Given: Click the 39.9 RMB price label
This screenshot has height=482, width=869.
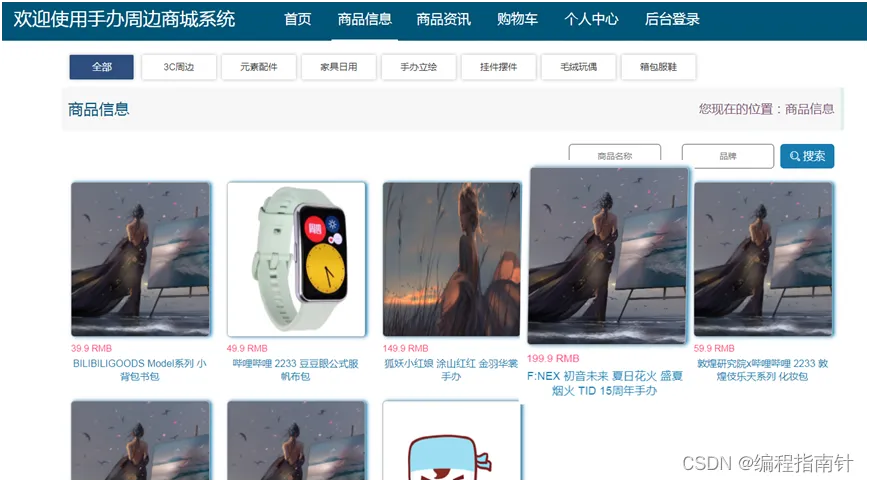Looking at the screenshot, I should click(91, 348).
